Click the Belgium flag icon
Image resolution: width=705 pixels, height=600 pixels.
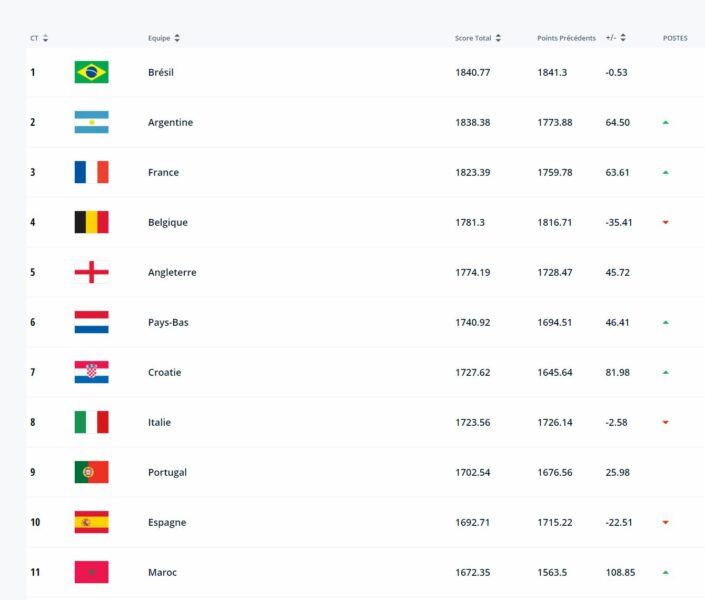coord(91,222)
